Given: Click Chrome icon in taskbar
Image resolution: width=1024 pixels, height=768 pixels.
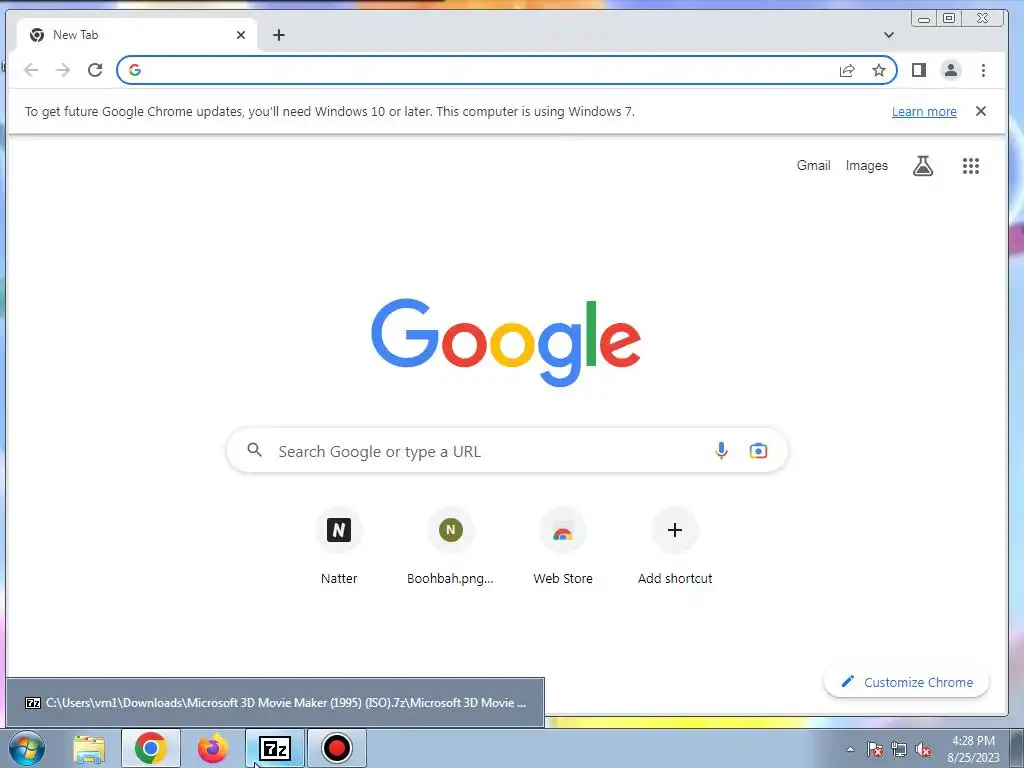Looking at the screenshot, I should (x=151, y=749).
